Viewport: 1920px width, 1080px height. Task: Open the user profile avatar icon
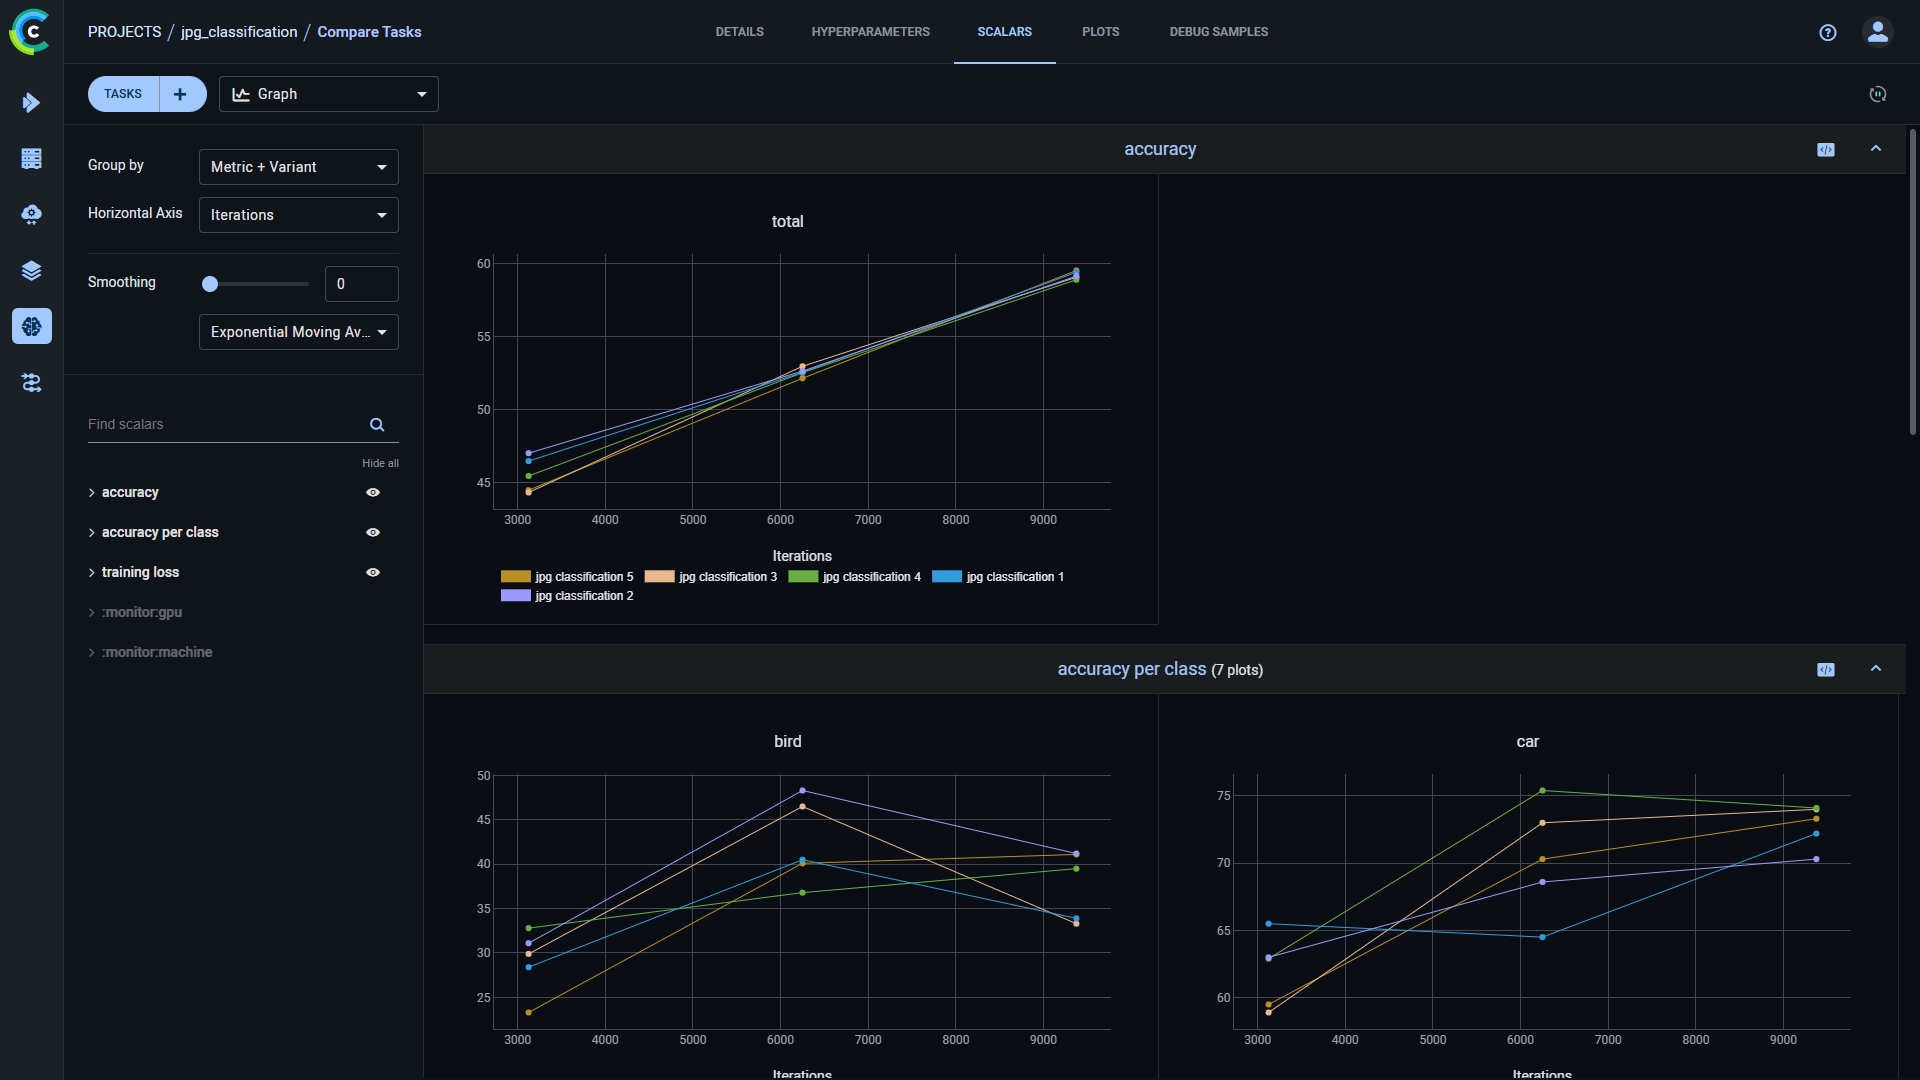tap(1878, 32)
